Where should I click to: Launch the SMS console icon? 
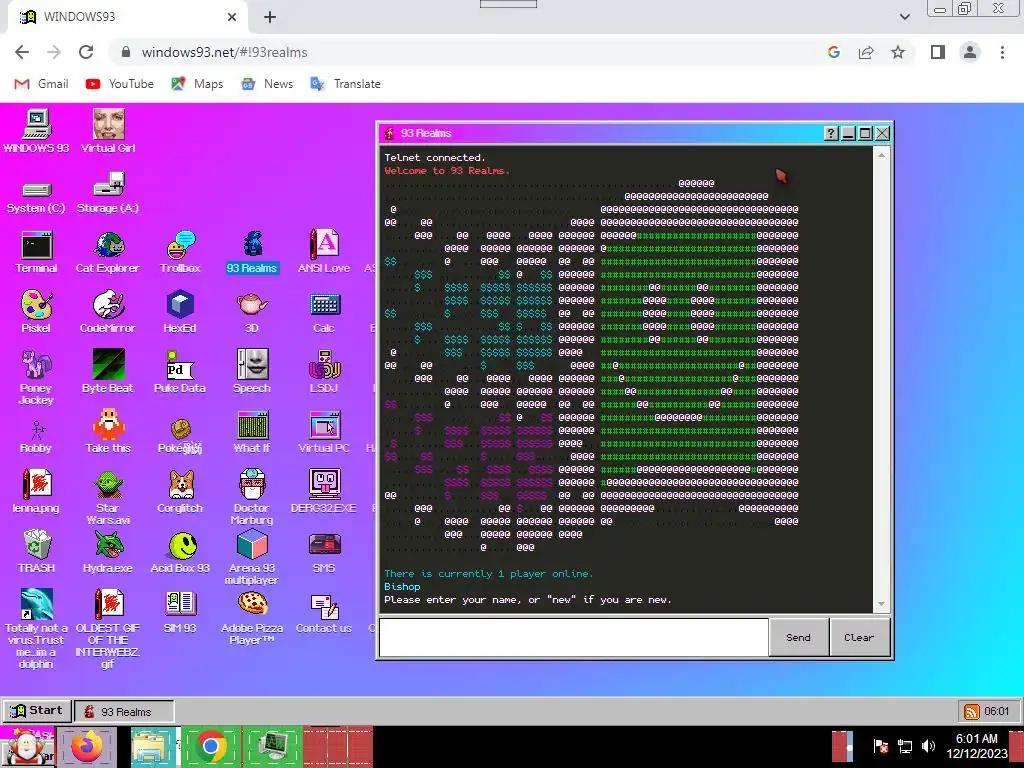[x=324, y=553]
